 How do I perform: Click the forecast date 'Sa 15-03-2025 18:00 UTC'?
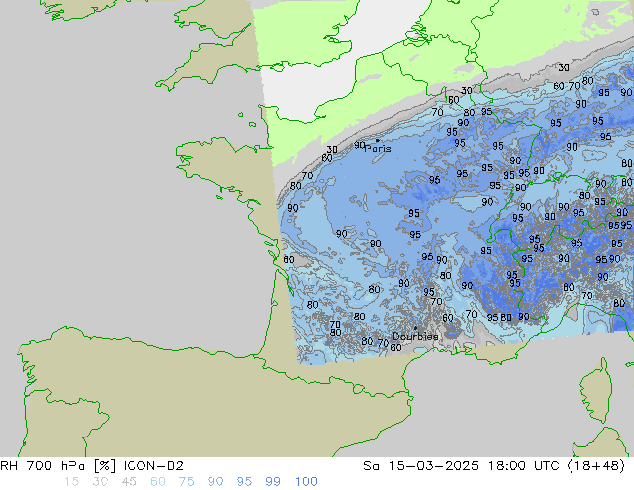[x=461, y=466]
